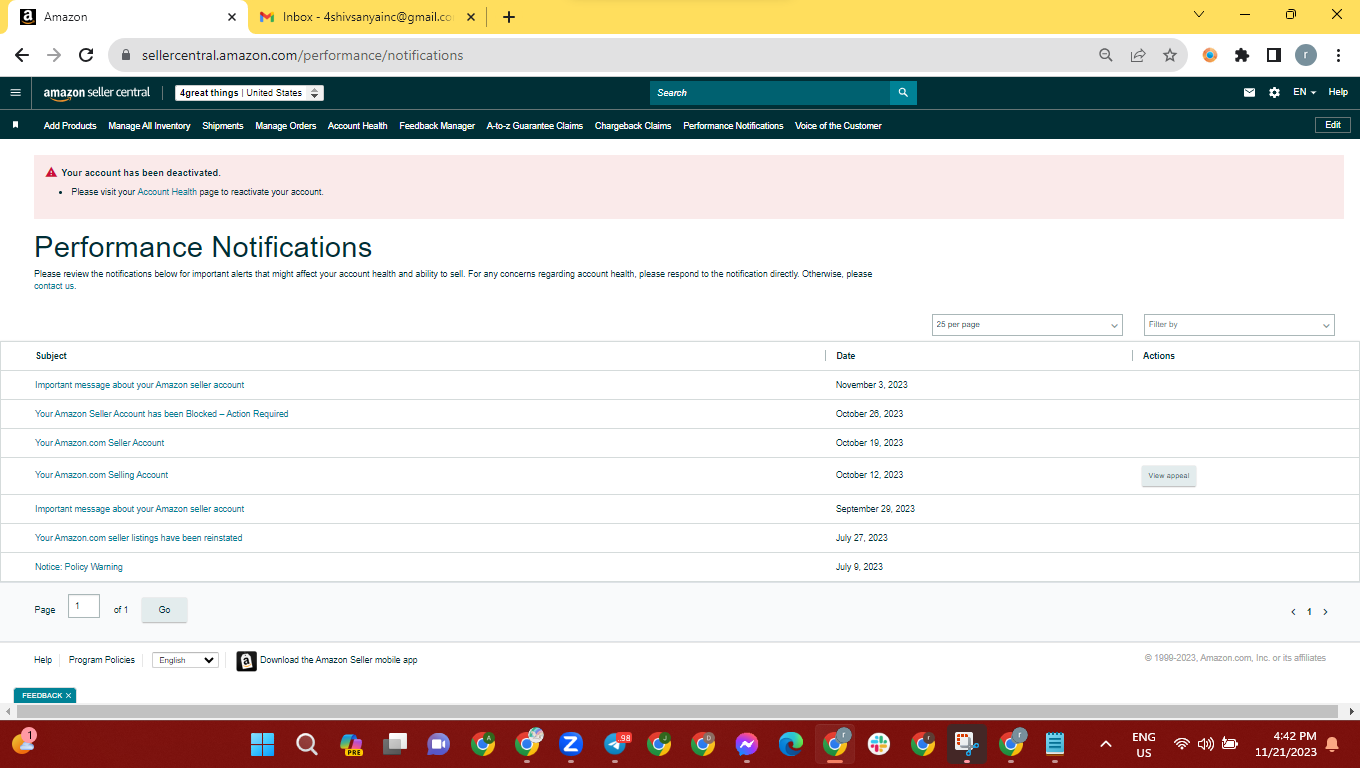Click the Go button next to the page box
Screen dimensions: 1360x768
(x=164, y=610)
